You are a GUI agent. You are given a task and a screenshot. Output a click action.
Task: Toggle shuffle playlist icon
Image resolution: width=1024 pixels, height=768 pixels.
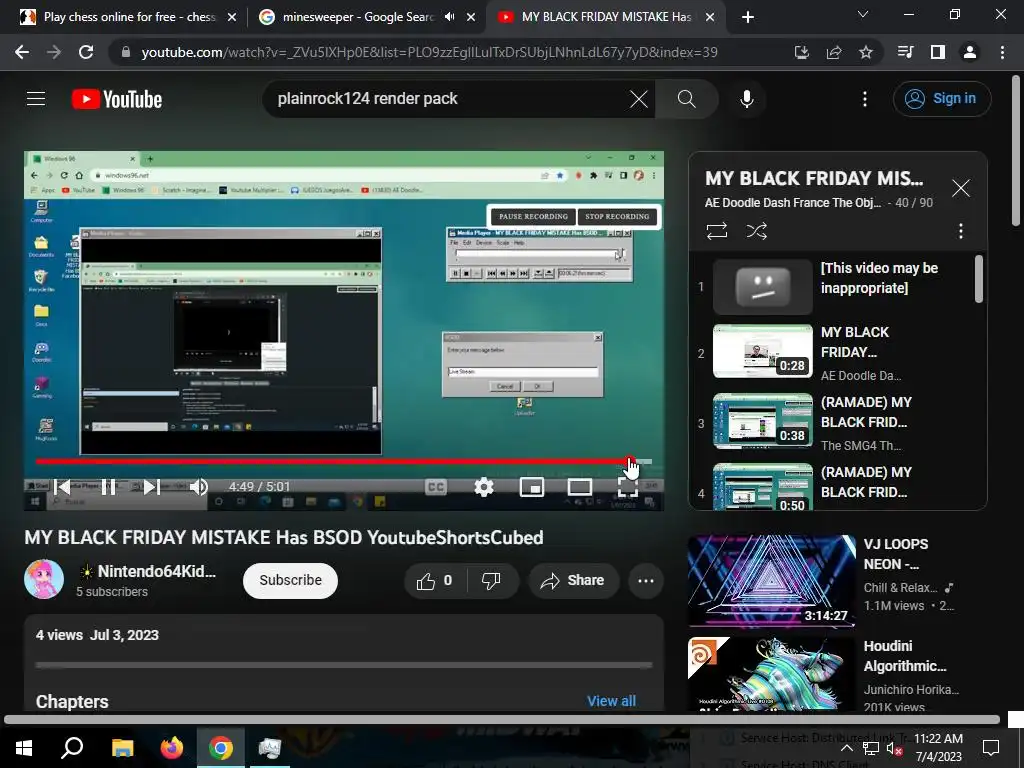(x=757, y=231)
